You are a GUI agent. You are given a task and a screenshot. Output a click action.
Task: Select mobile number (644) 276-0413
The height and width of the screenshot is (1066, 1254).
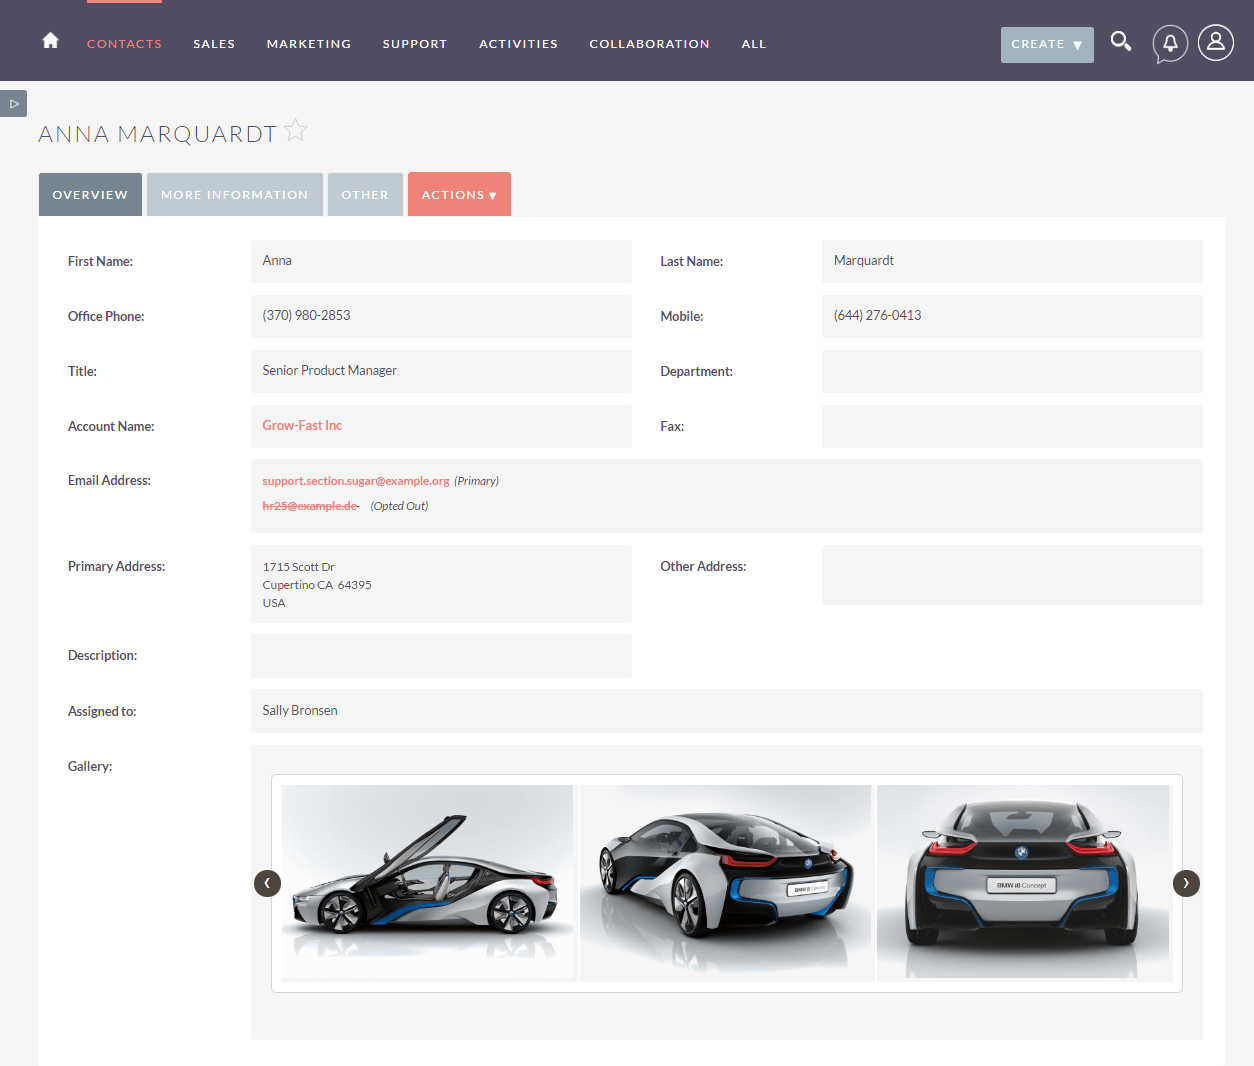click(x=877, y=316)
